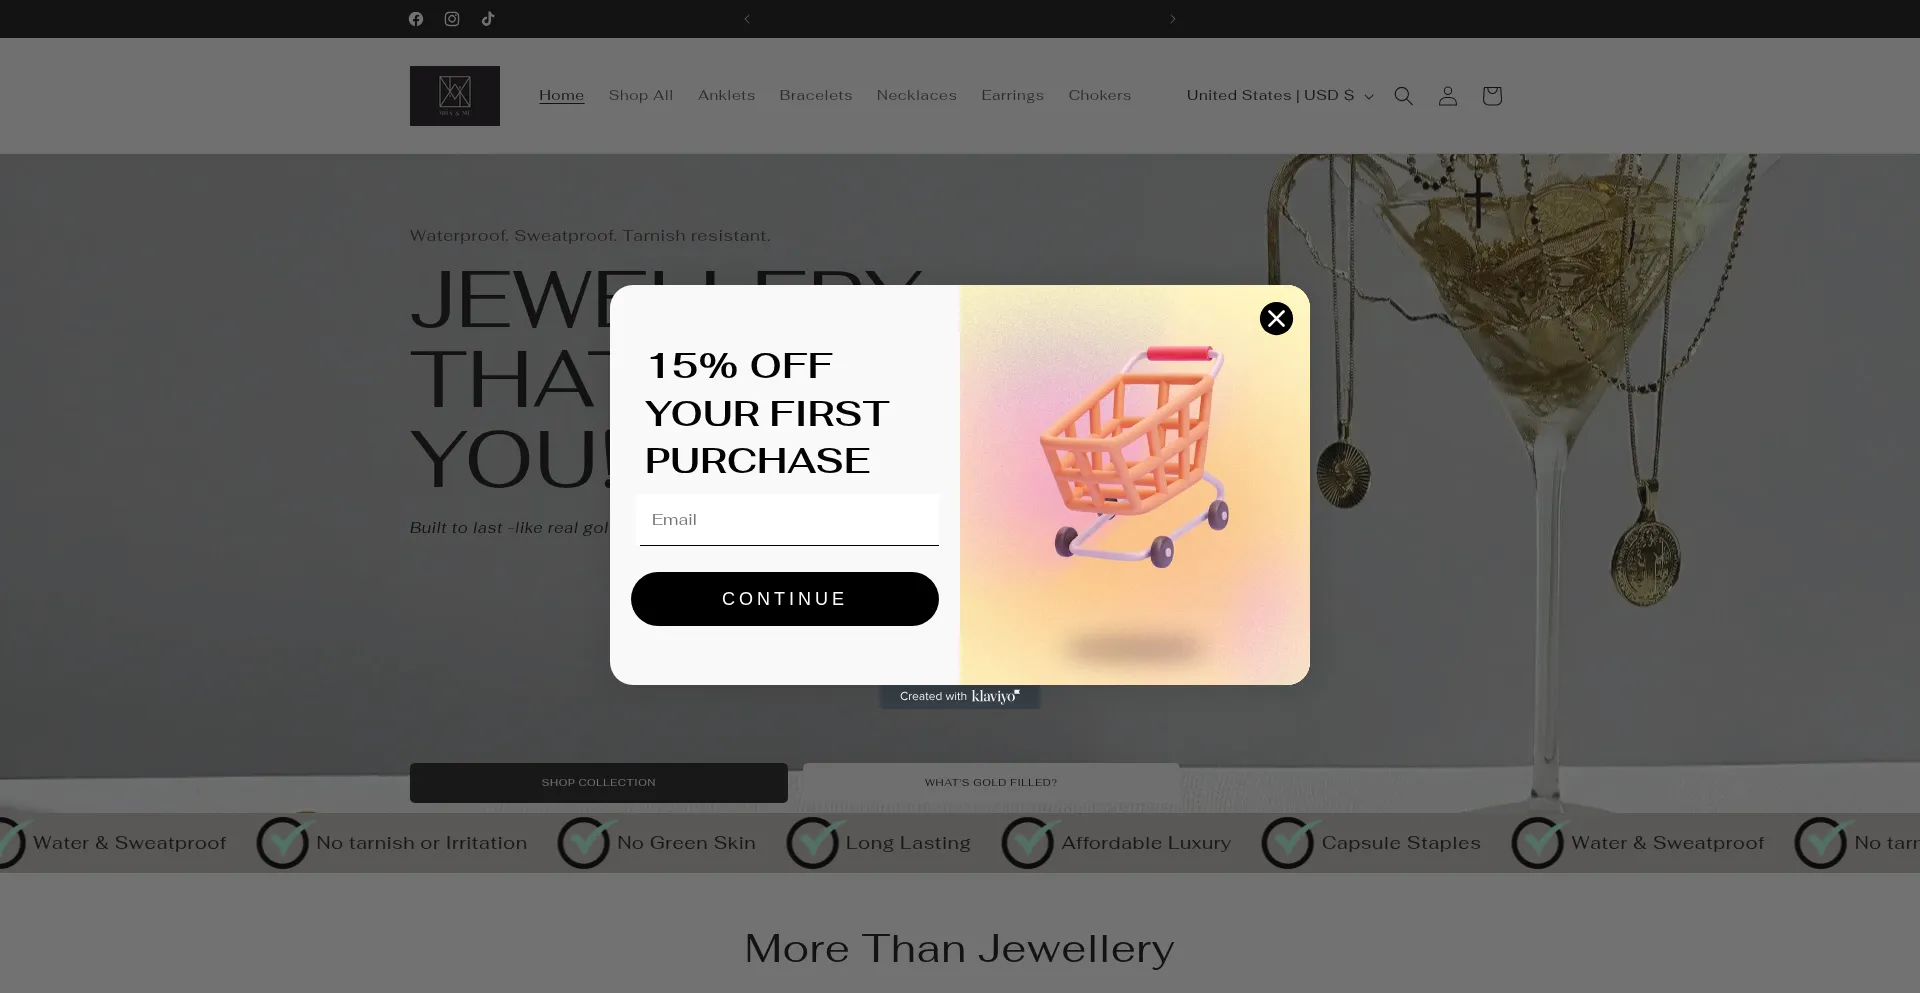Focus the Email input field
The height and width of the screenshot is (993, 1920).
tap(789, 520)
